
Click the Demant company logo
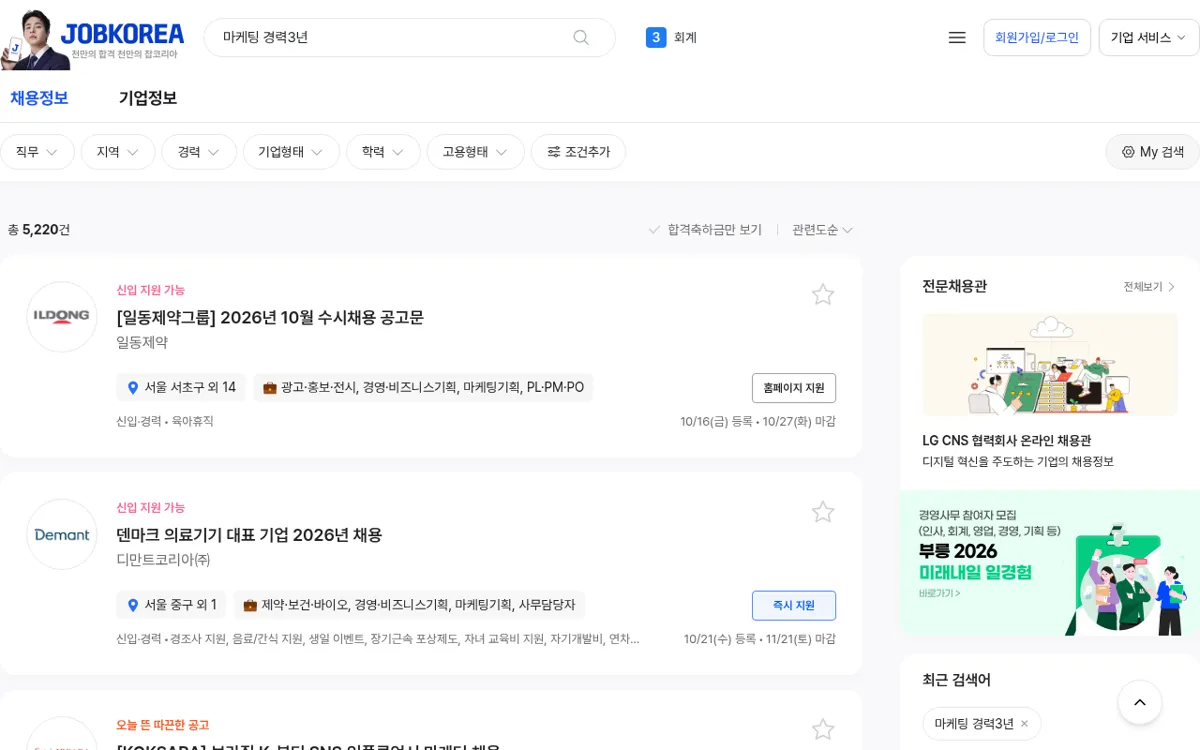(62, 535)
